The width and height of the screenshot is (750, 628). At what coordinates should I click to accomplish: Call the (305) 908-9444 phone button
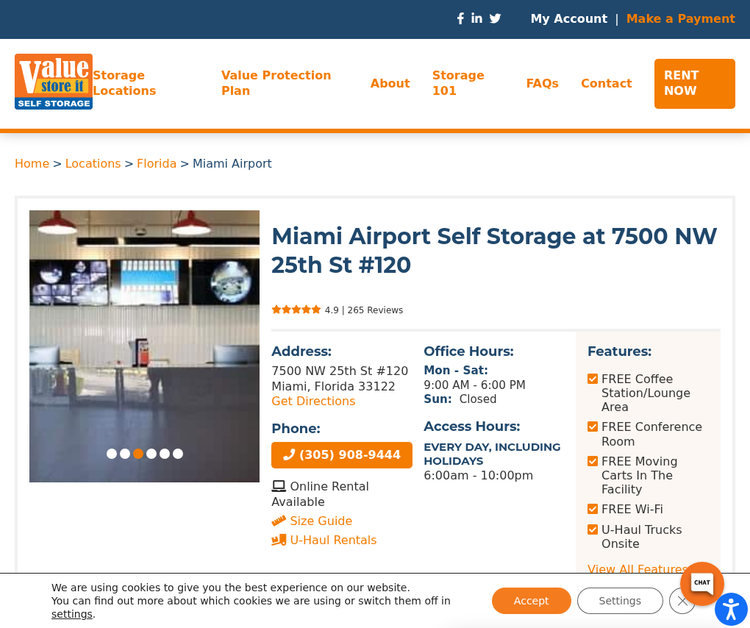click(342, 455)
